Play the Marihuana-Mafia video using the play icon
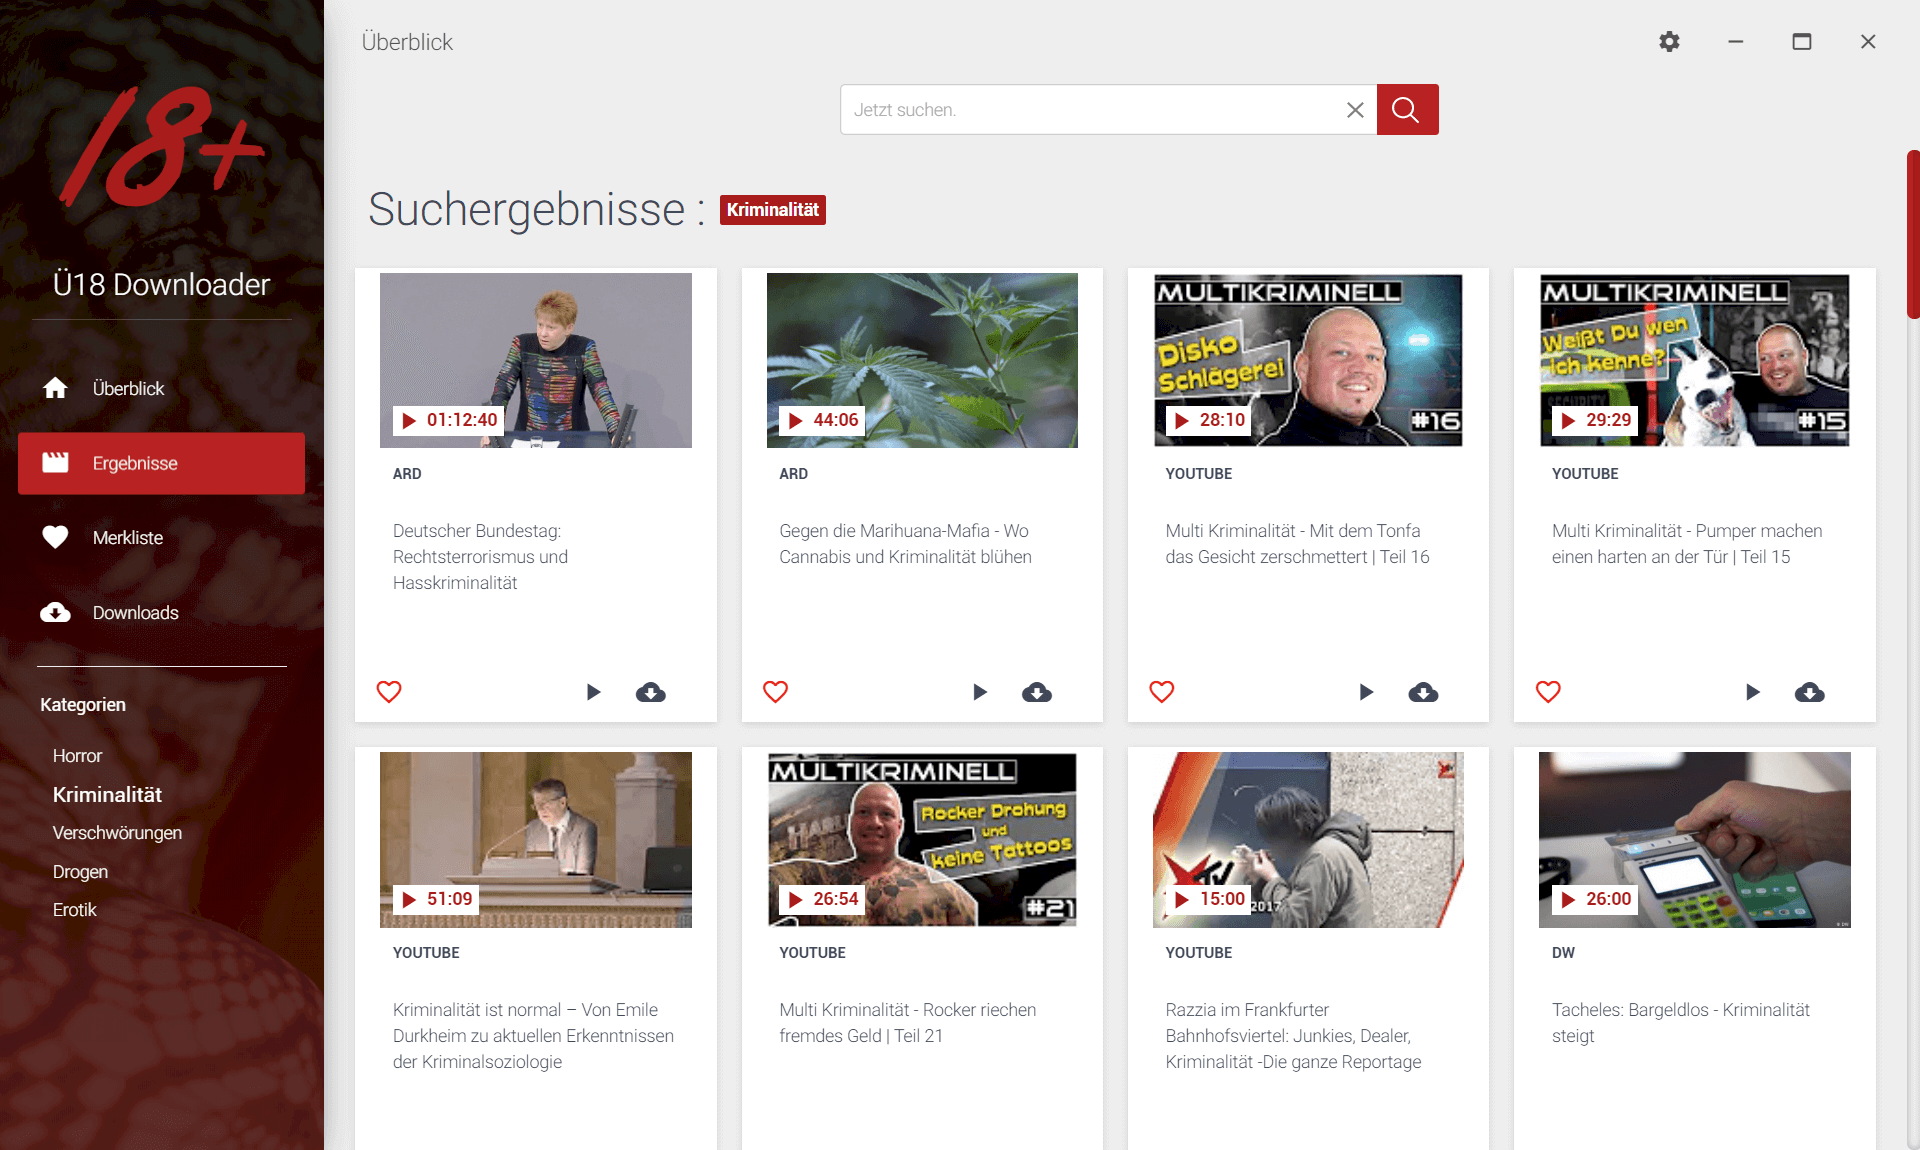The width and height of the screenshot is (1920, 1150). pos(979,692)
